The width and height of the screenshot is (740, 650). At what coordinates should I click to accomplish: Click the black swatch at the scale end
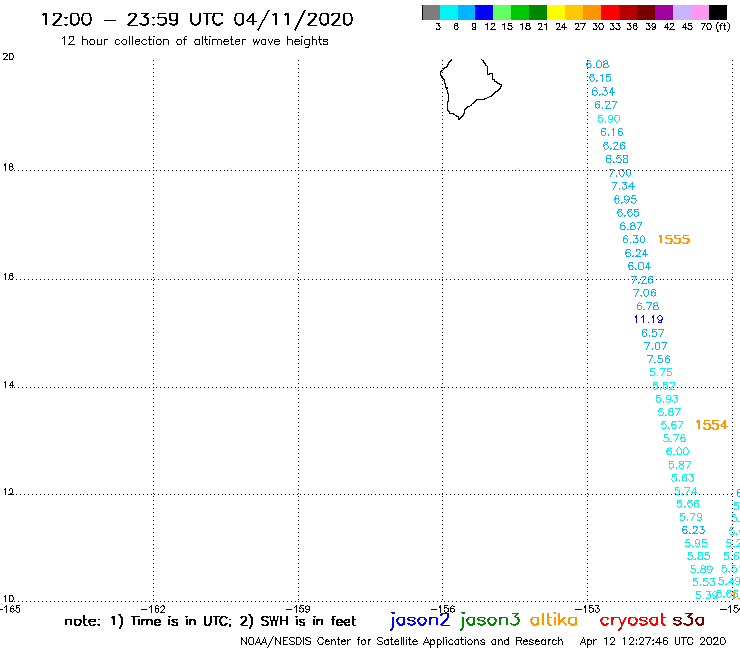718,12
